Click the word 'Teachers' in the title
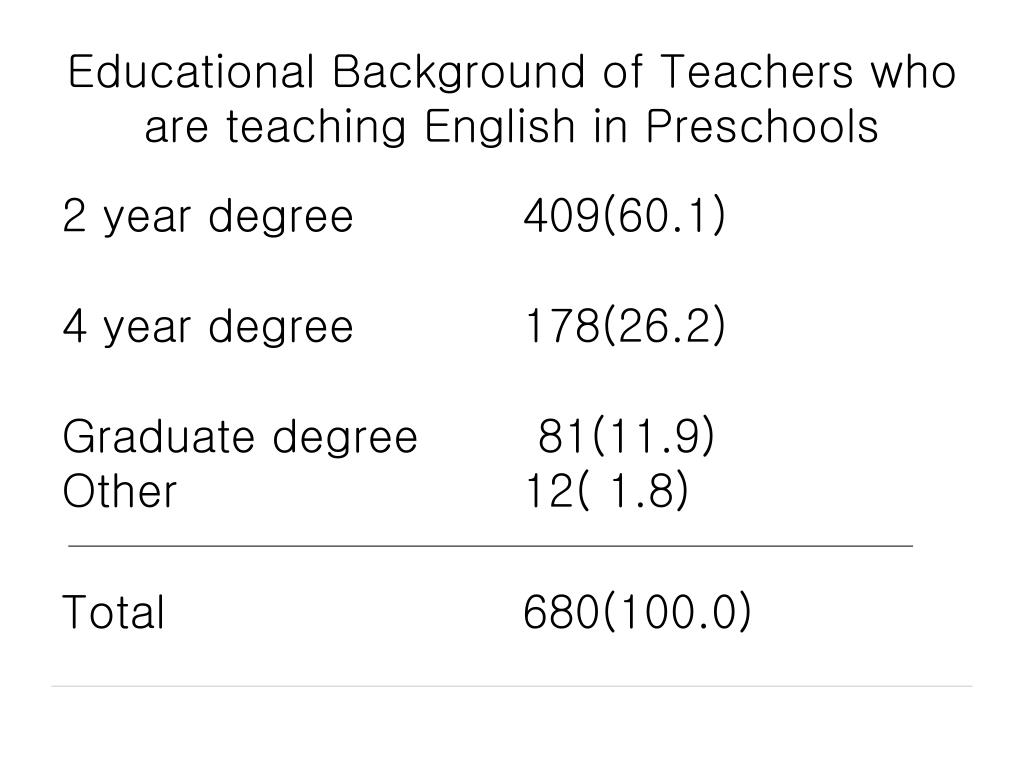The image size is (1024, 768). click(758, 72)
